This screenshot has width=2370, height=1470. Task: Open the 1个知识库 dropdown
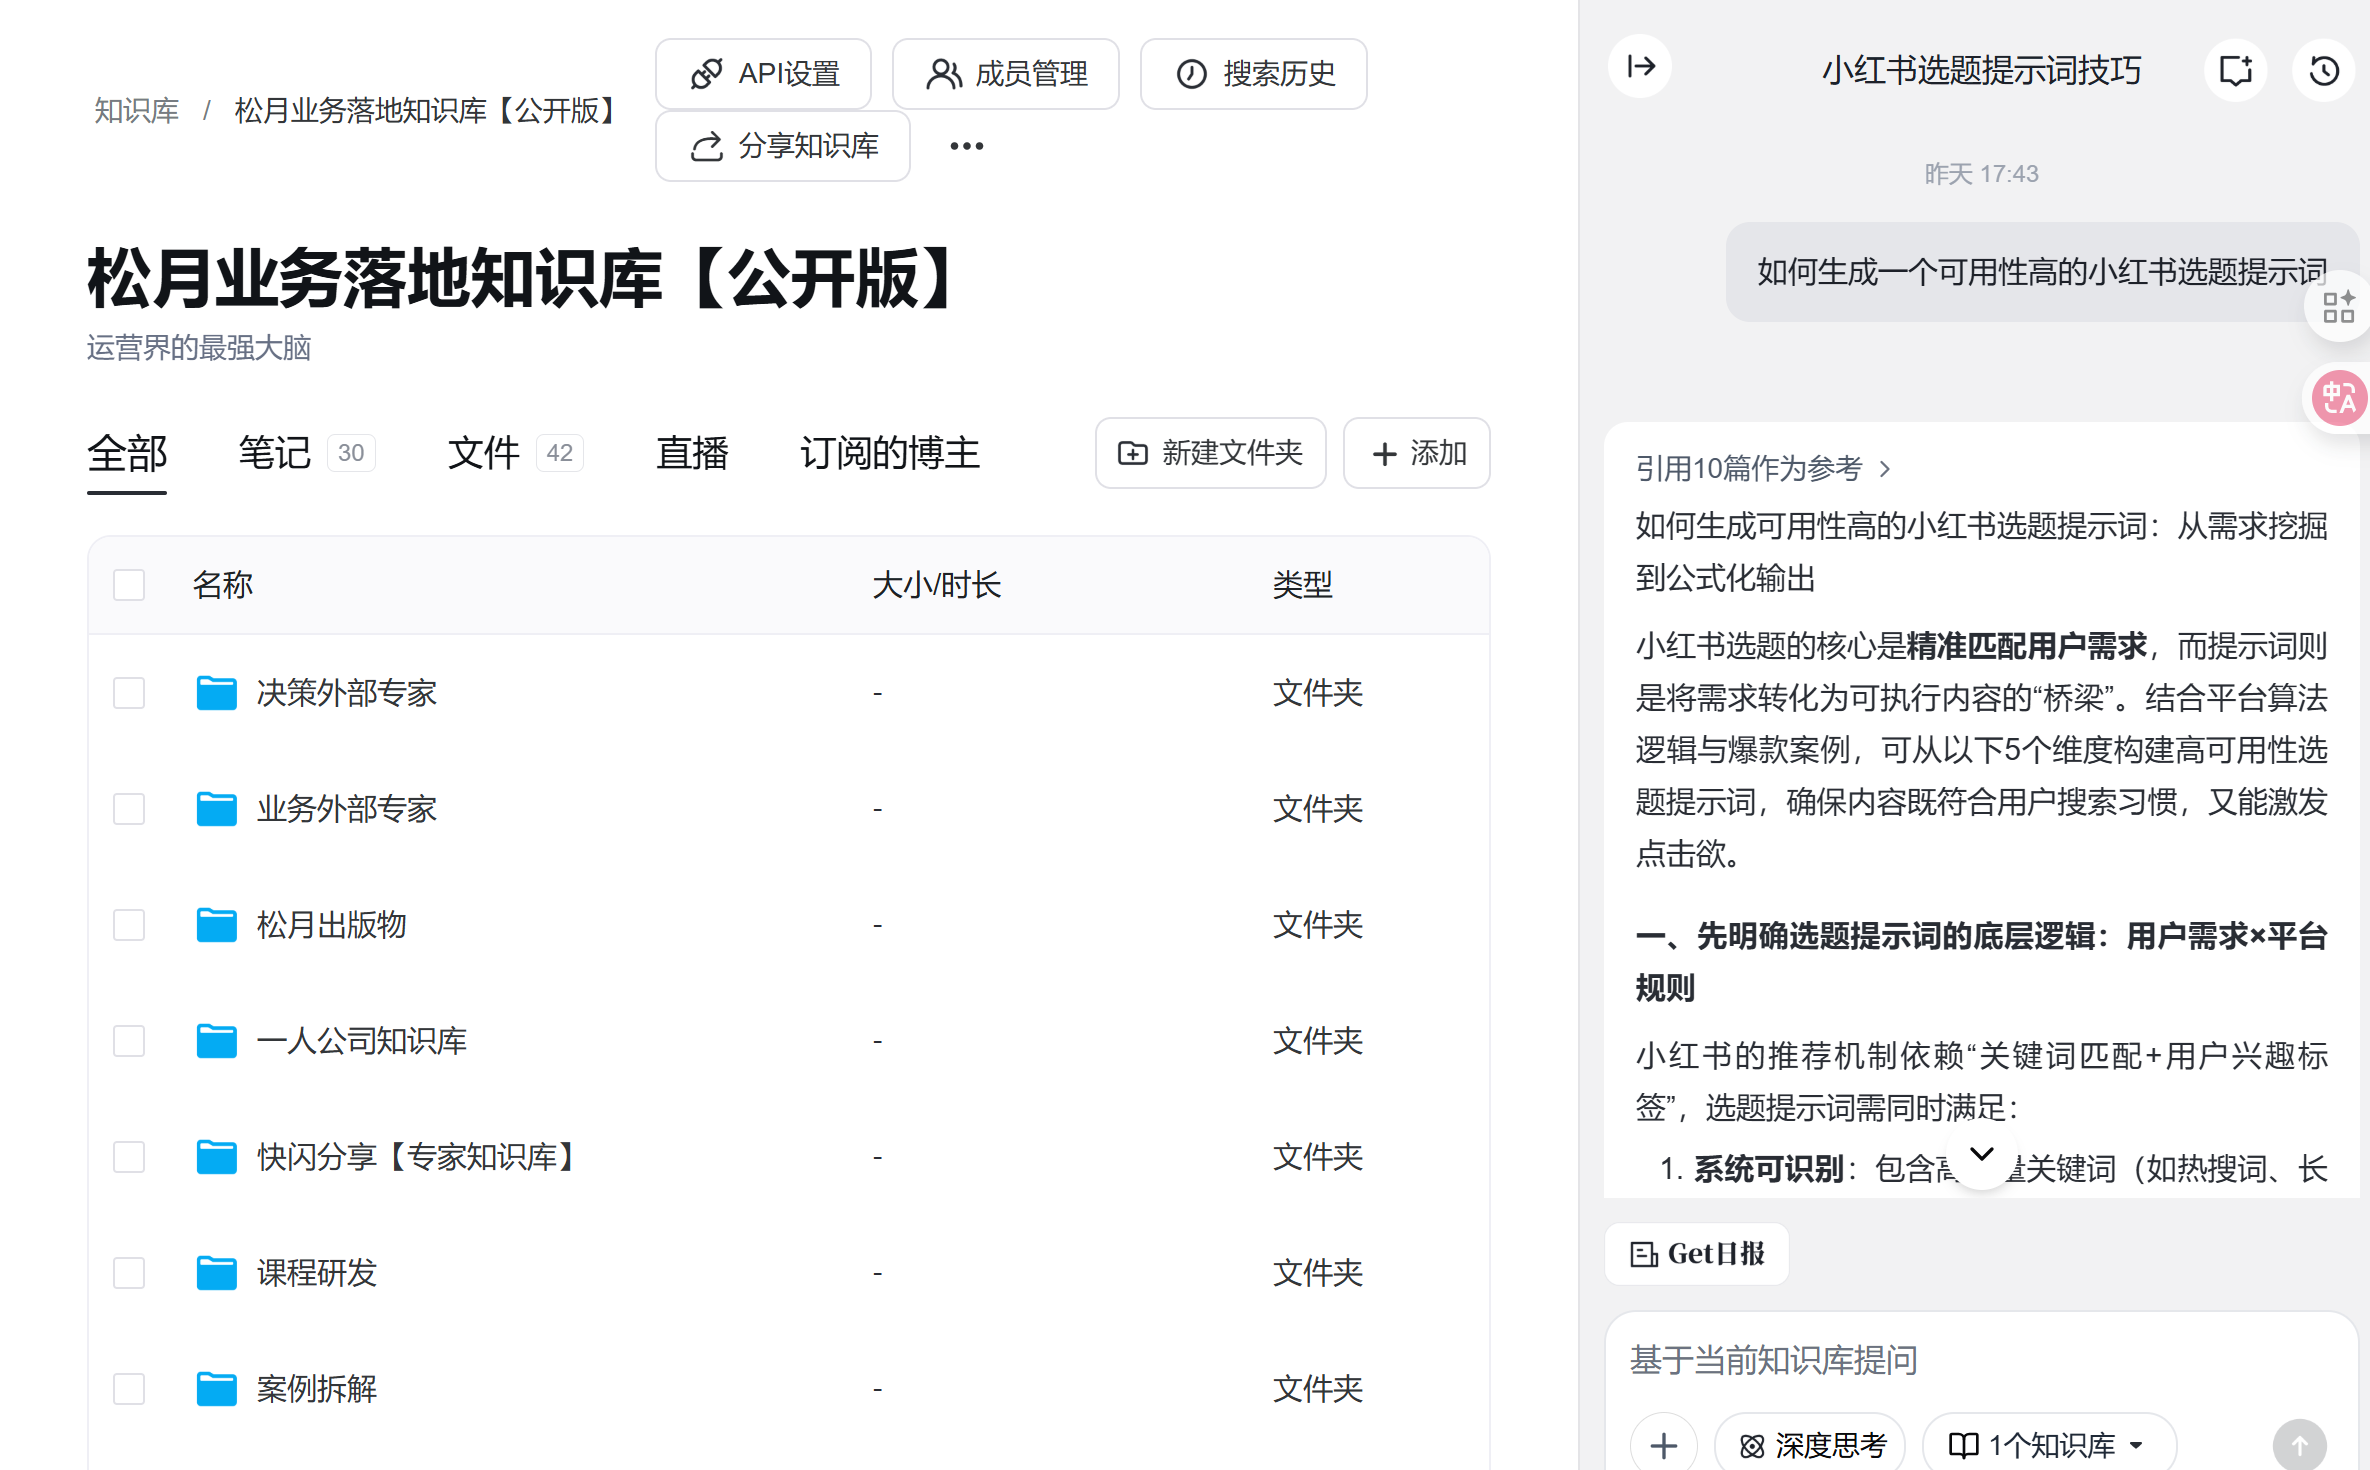pyautogui.click(x=2047, y=1444)
